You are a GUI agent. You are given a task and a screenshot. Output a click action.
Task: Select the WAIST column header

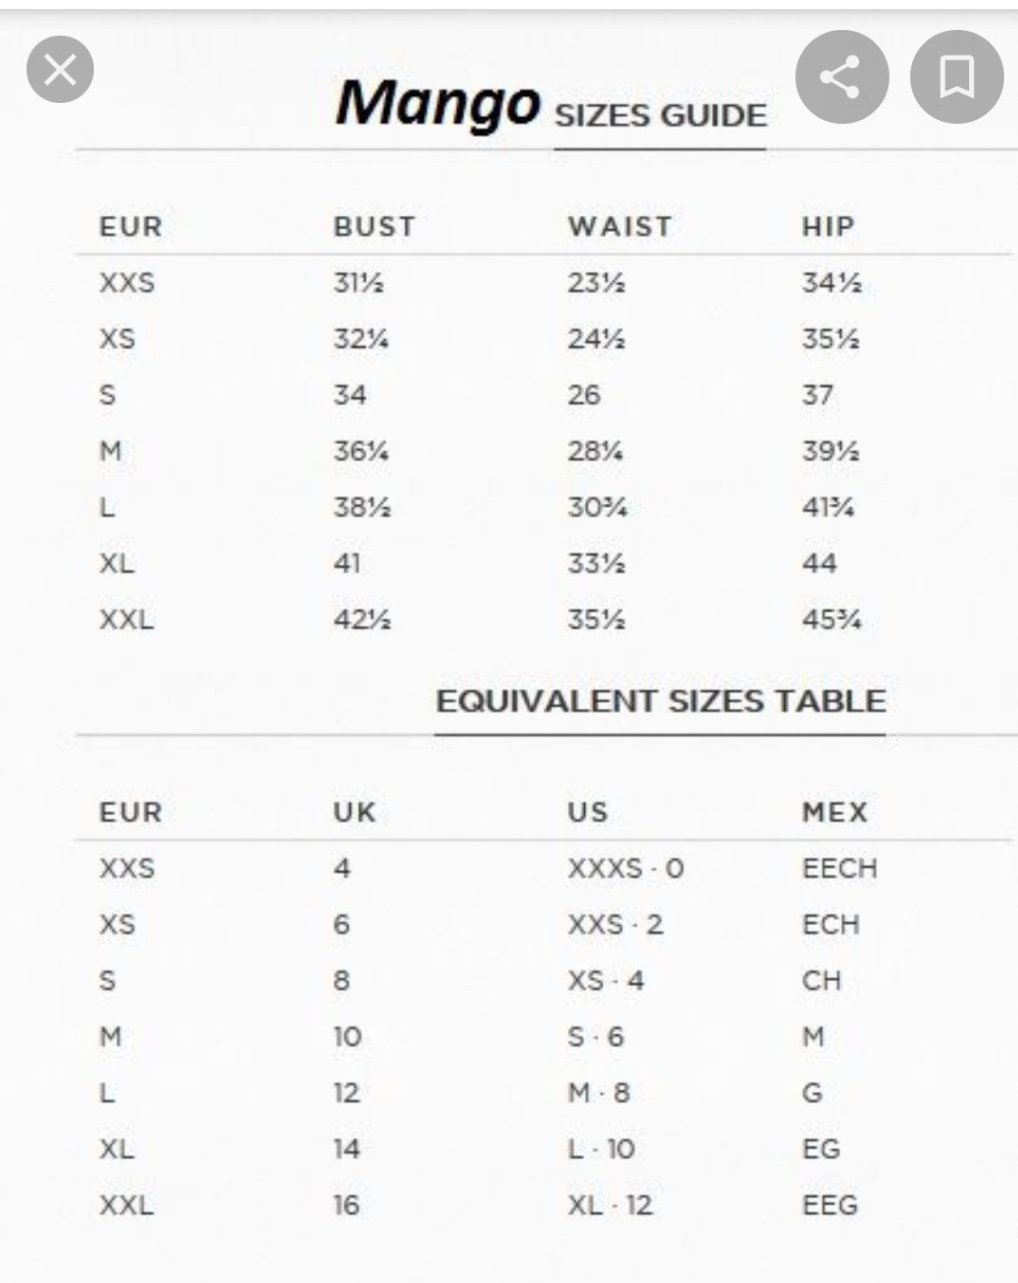click(x=620, y=227)
